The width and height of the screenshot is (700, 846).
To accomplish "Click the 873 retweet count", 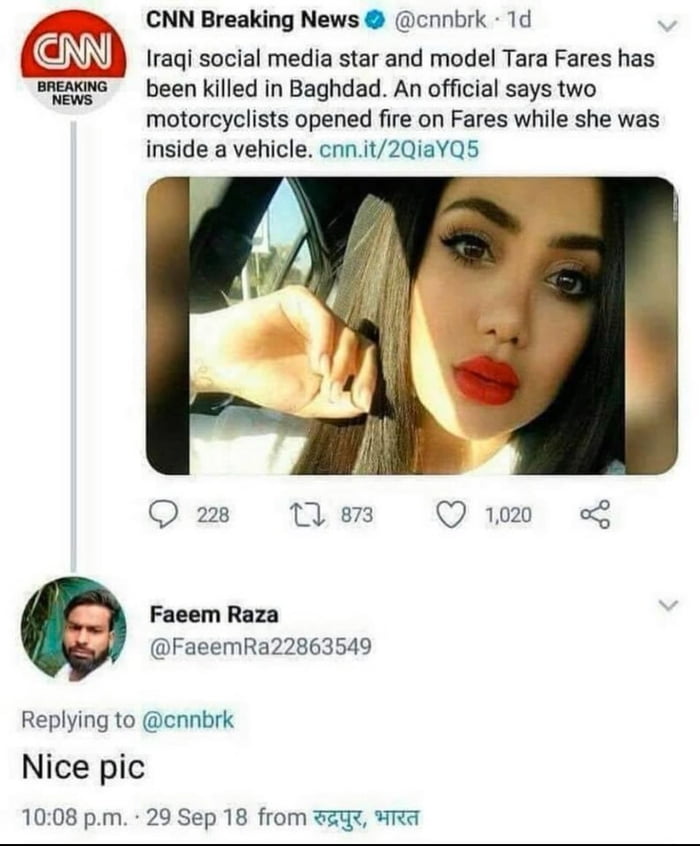I will click(x=357, y=514).
